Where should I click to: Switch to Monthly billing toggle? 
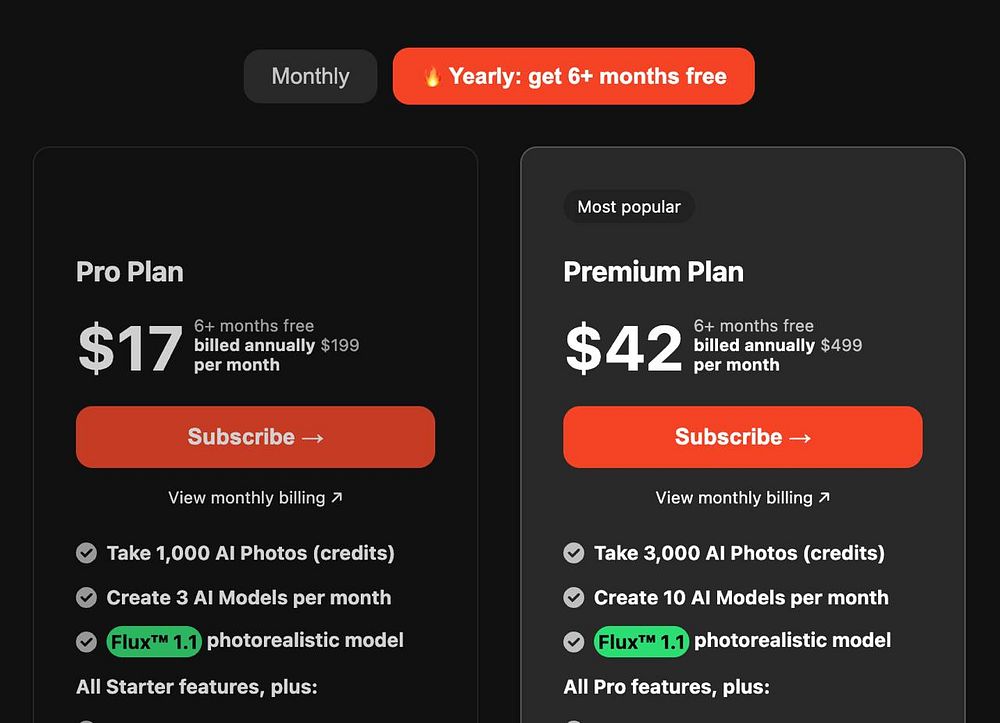point(310,76)
